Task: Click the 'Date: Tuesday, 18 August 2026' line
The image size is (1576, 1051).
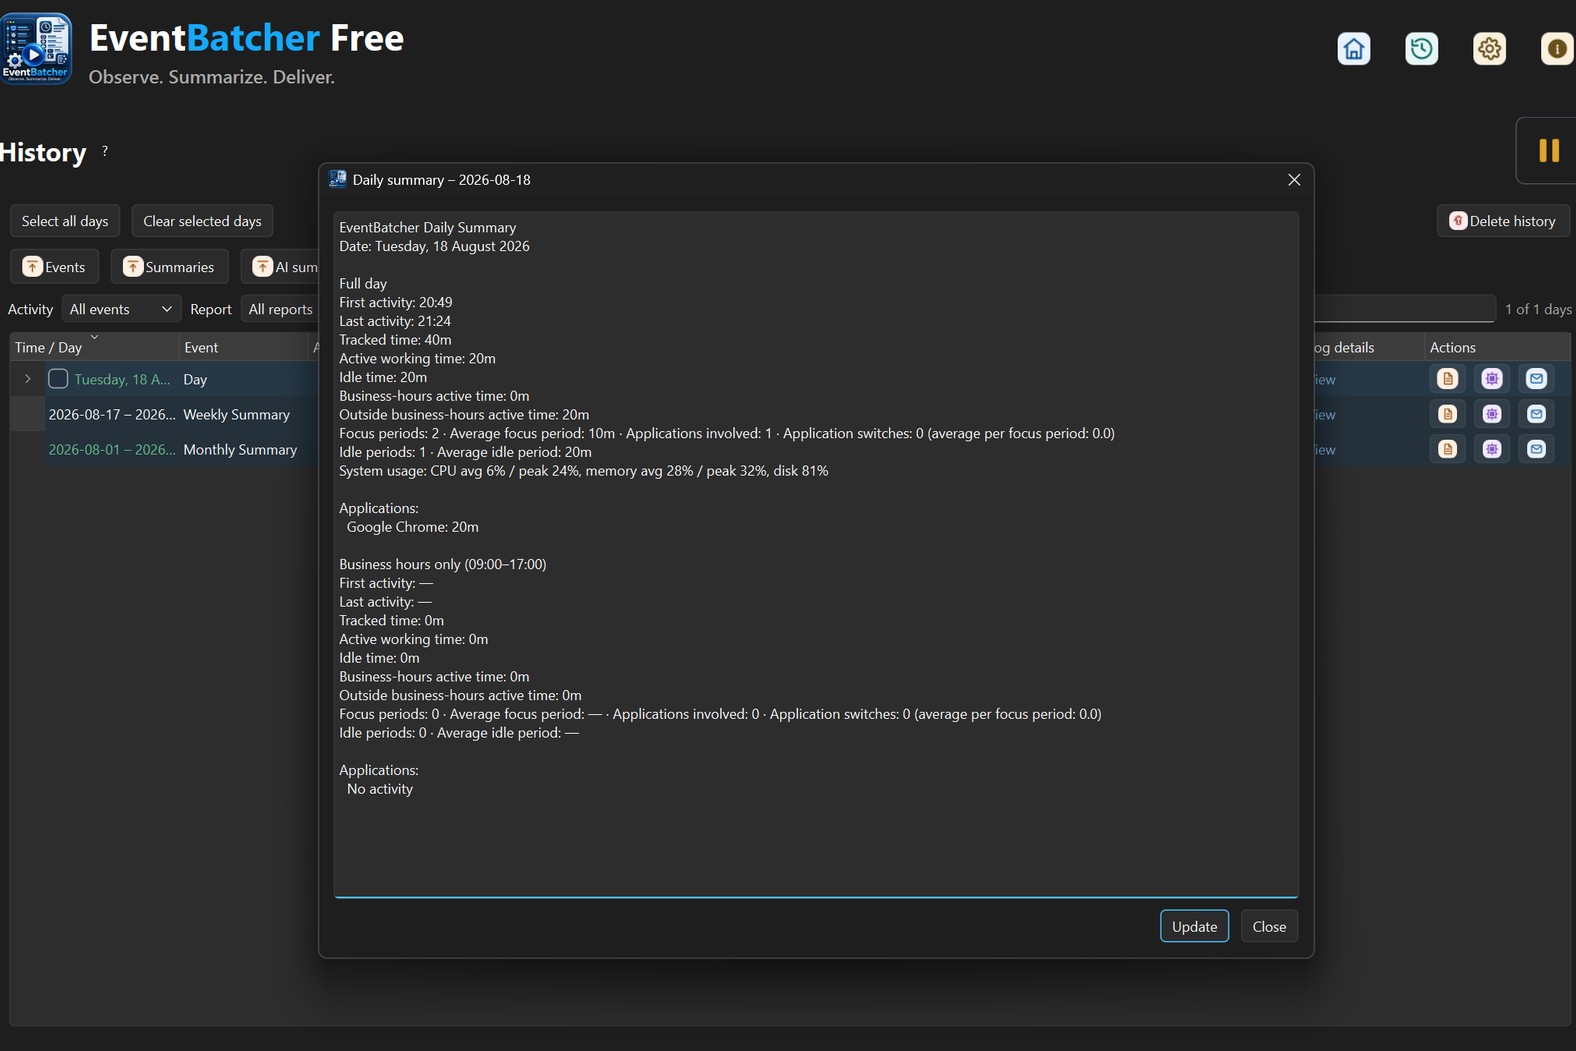Action: (x=434, y=246)
